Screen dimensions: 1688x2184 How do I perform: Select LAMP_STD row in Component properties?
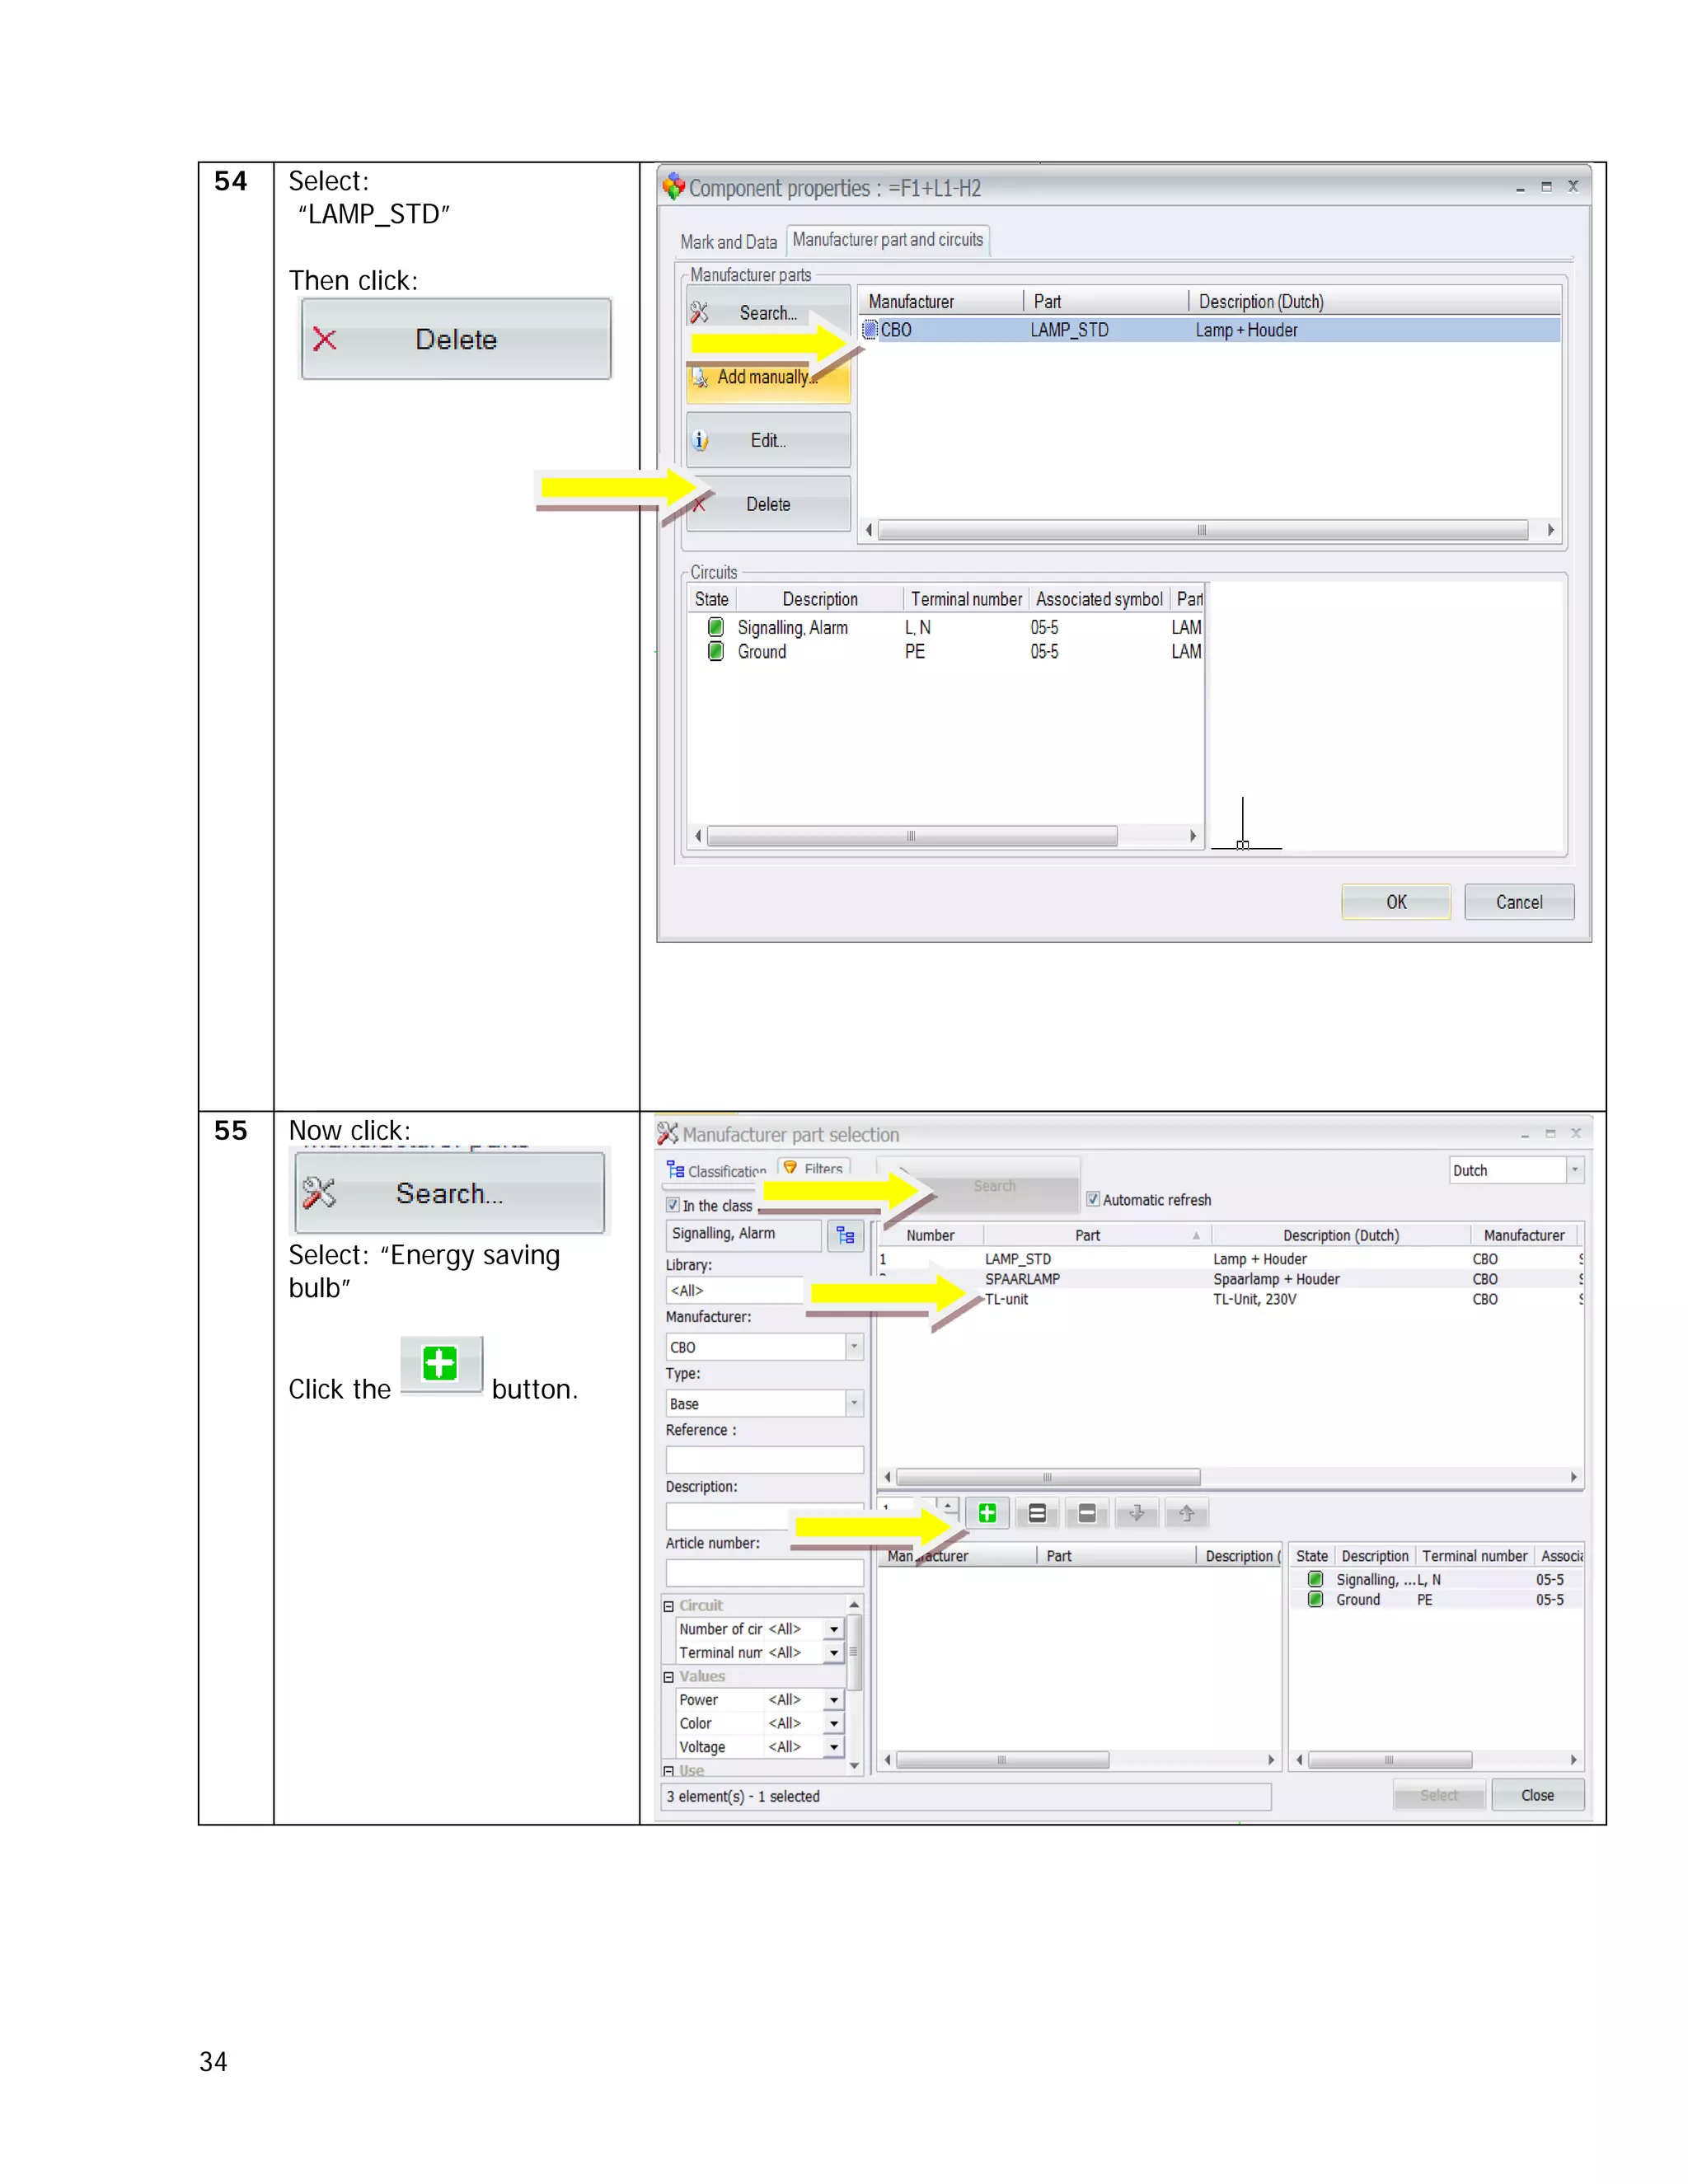[x=1210, y=330]
